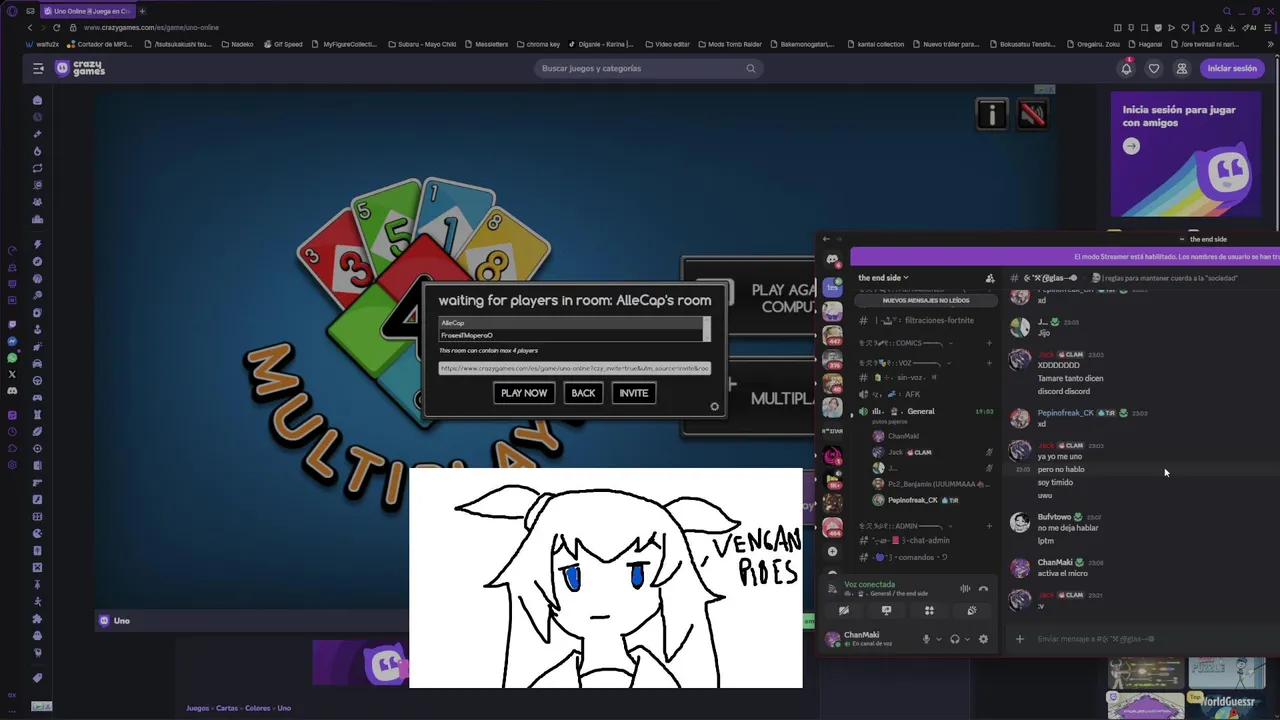
Task: Open the Uno game info button
Action: (992, 114)
